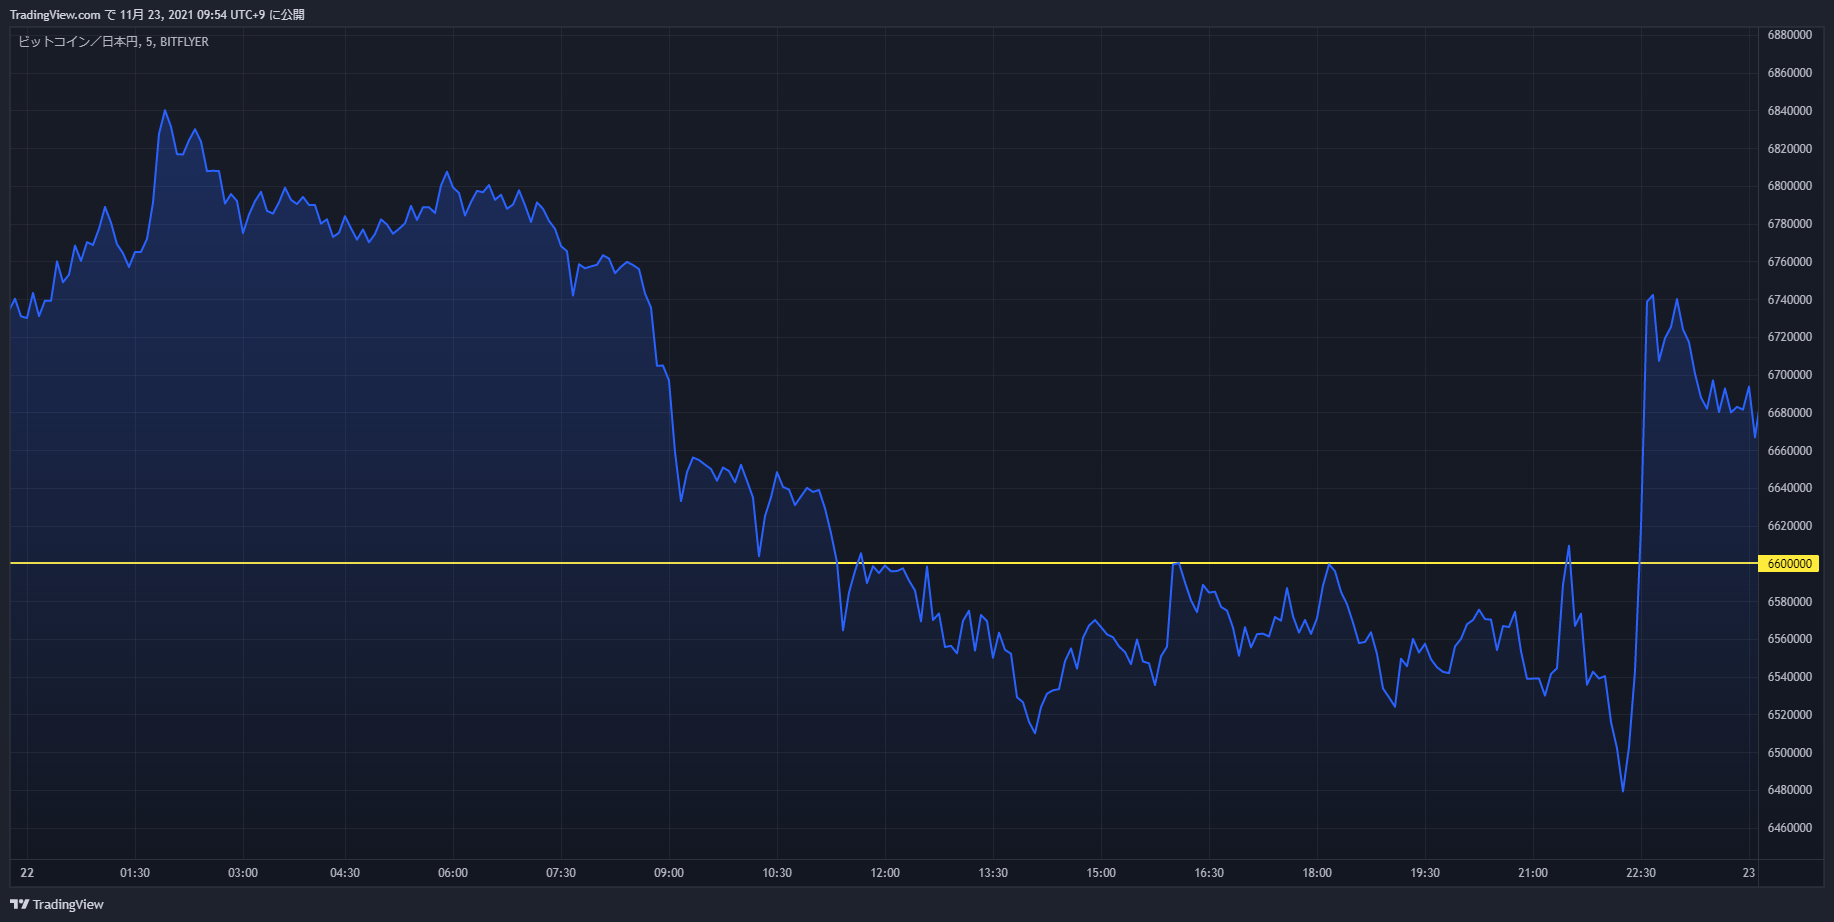Click the yellow 6600000 price label
This screenshot has height=922, width=1834.
pyautogui.click(x=1789, y=564)
